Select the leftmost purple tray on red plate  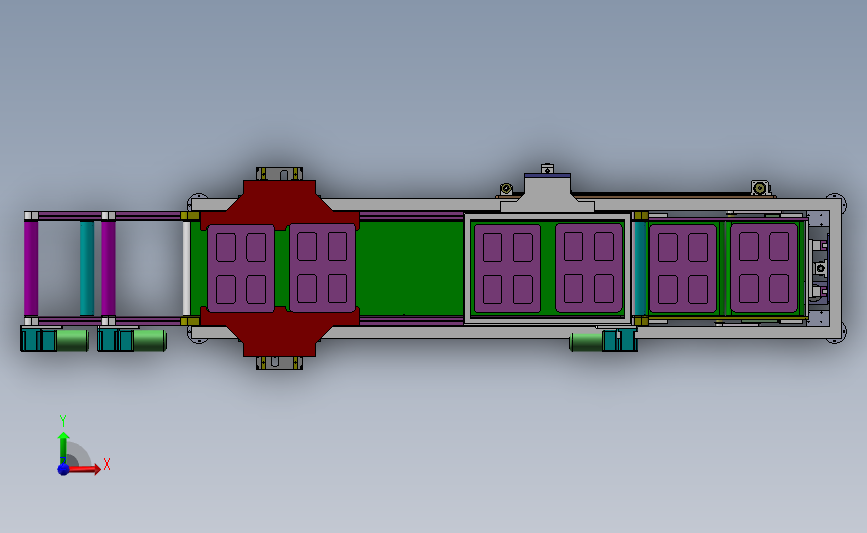241,268
